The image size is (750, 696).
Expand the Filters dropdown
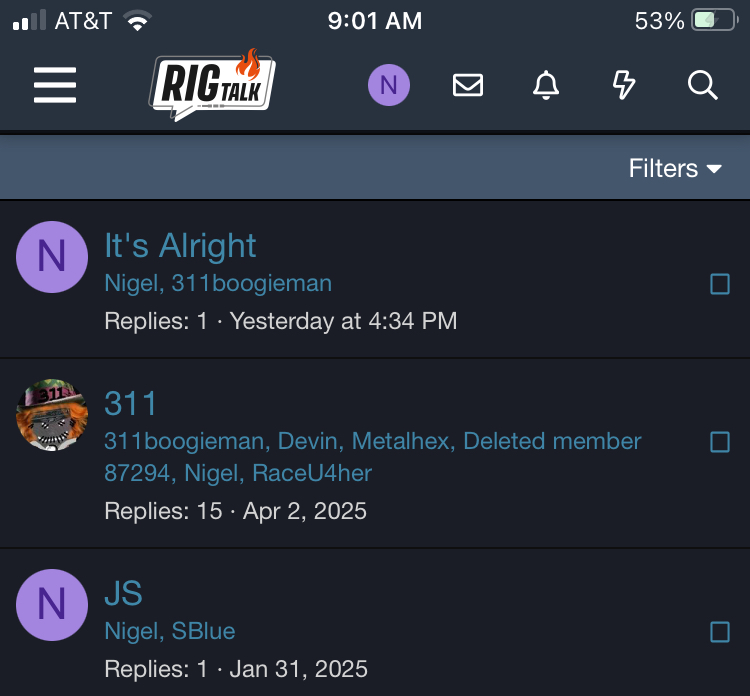675,168
